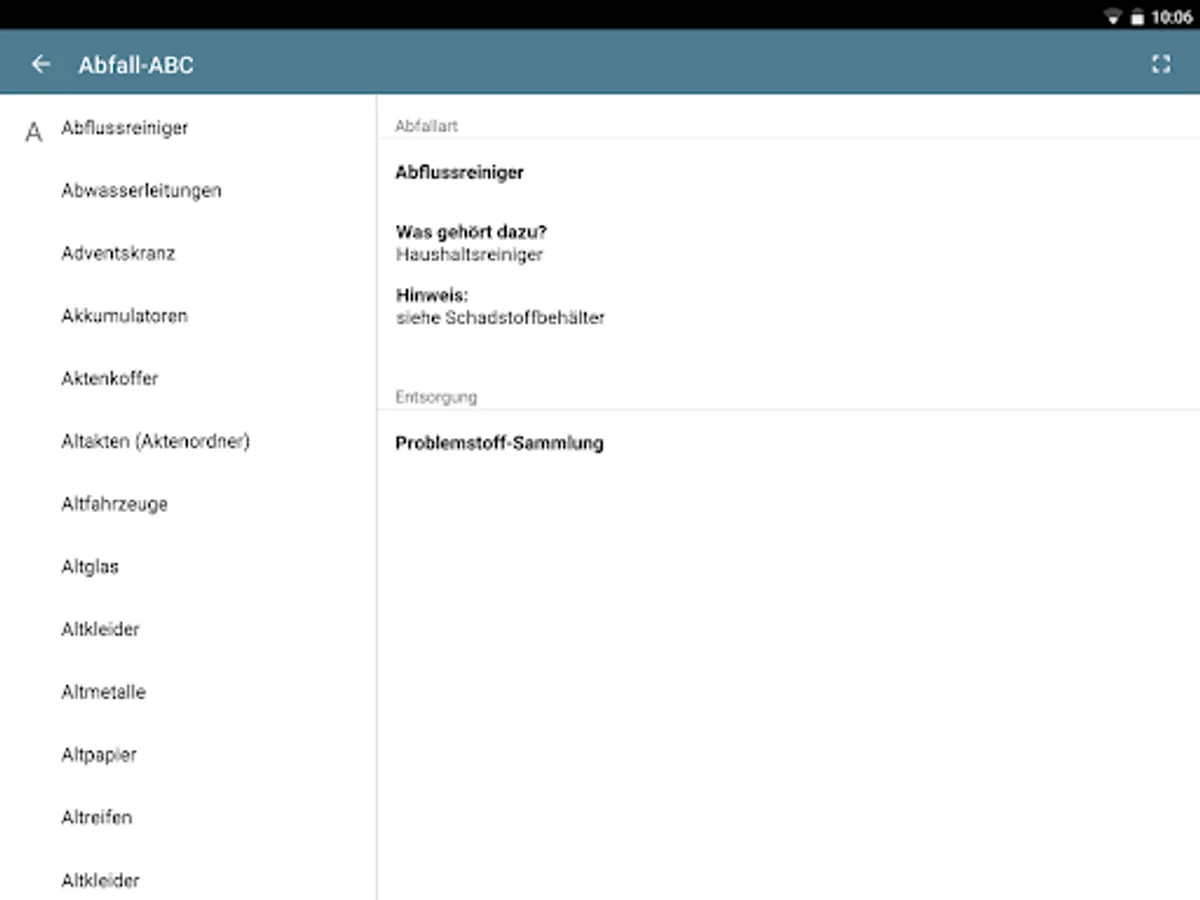
Task: Click the back arrow in the toolbar
Action: click(x=40, y=62)
